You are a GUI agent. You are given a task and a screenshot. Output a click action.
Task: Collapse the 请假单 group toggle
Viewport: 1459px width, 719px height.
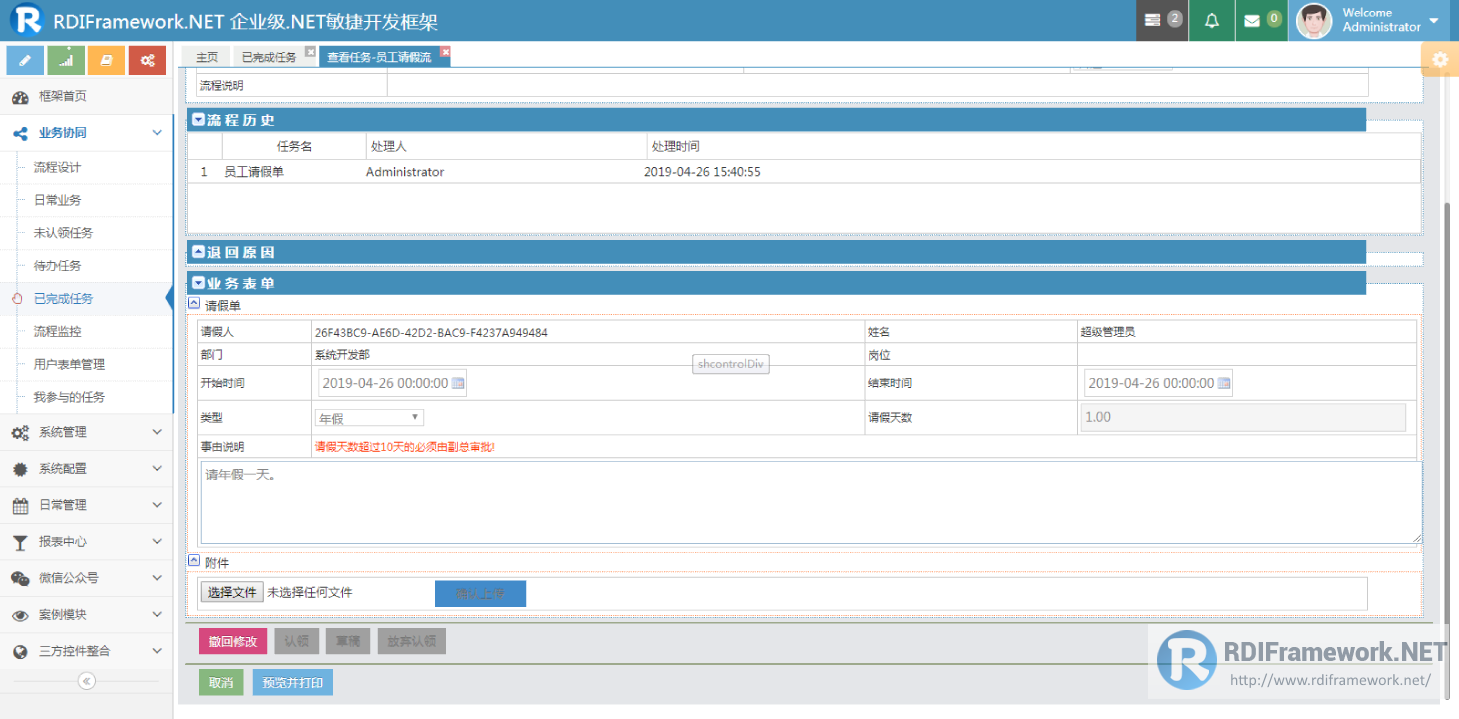pos(194,303)
